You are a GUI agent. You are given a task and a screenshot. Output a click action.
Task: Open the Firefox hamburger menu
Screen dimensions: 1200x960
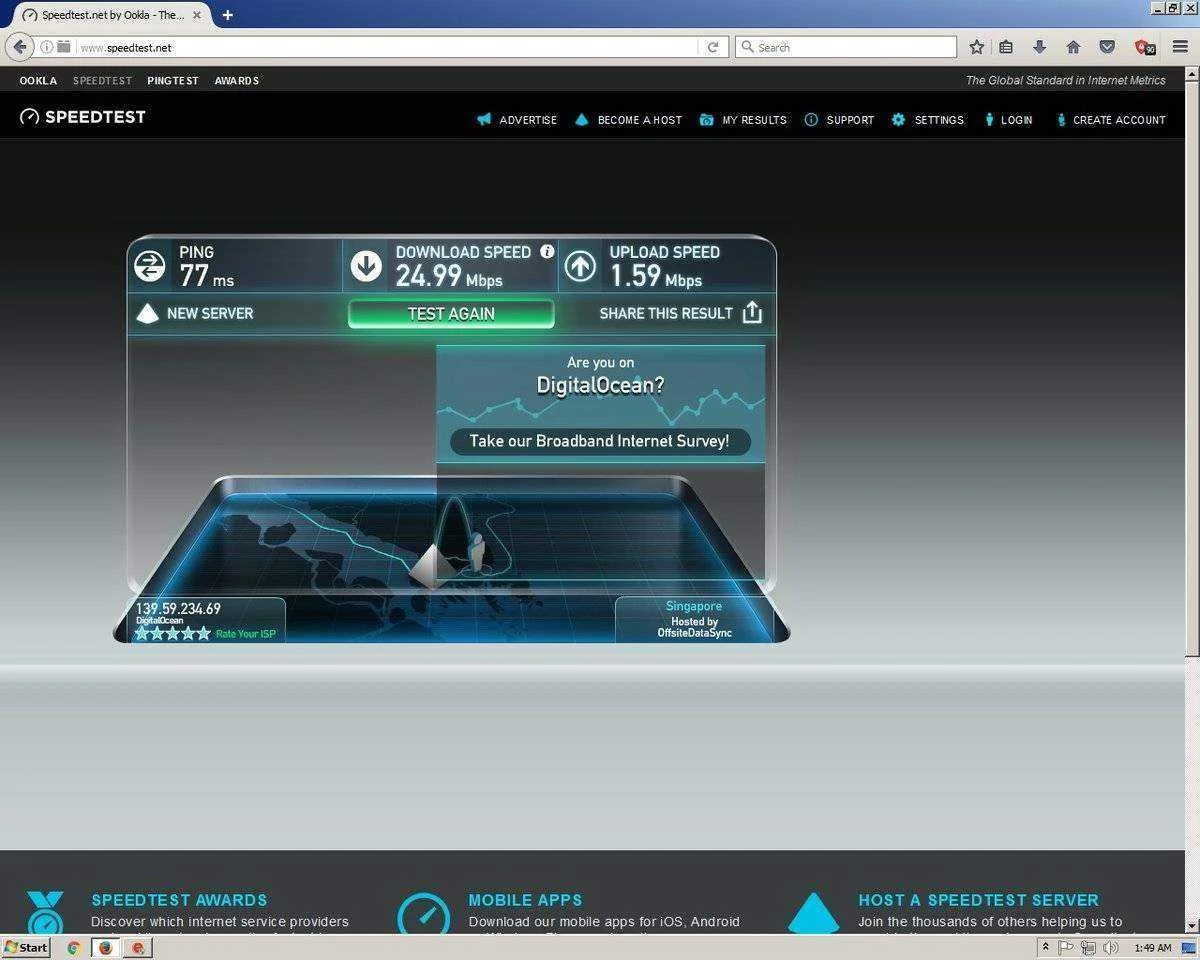(1180, 47)
